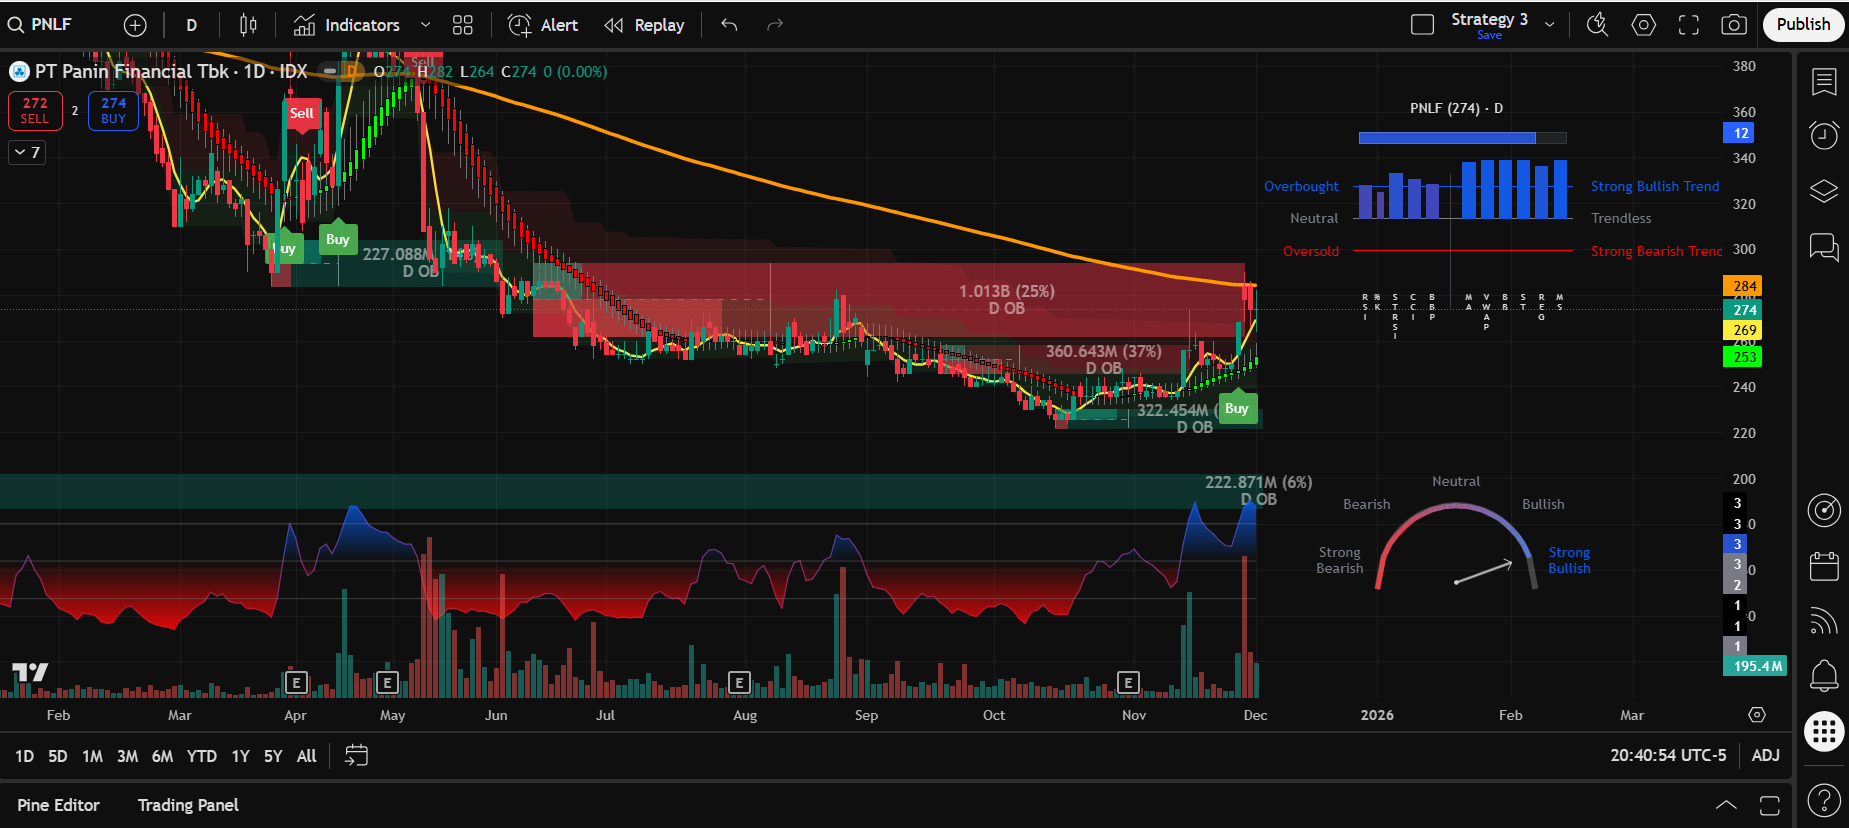Open indicator templates grid icon
This screenshot has height=828, width=1849.
point(462,25)
